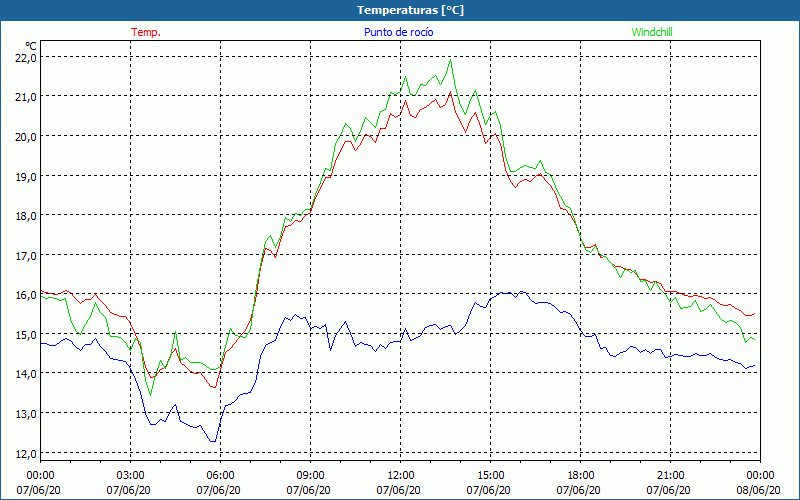Select the blue Punto de rocío legend label
This screenshot has width=800, height=500.
(x=398, y=32)
